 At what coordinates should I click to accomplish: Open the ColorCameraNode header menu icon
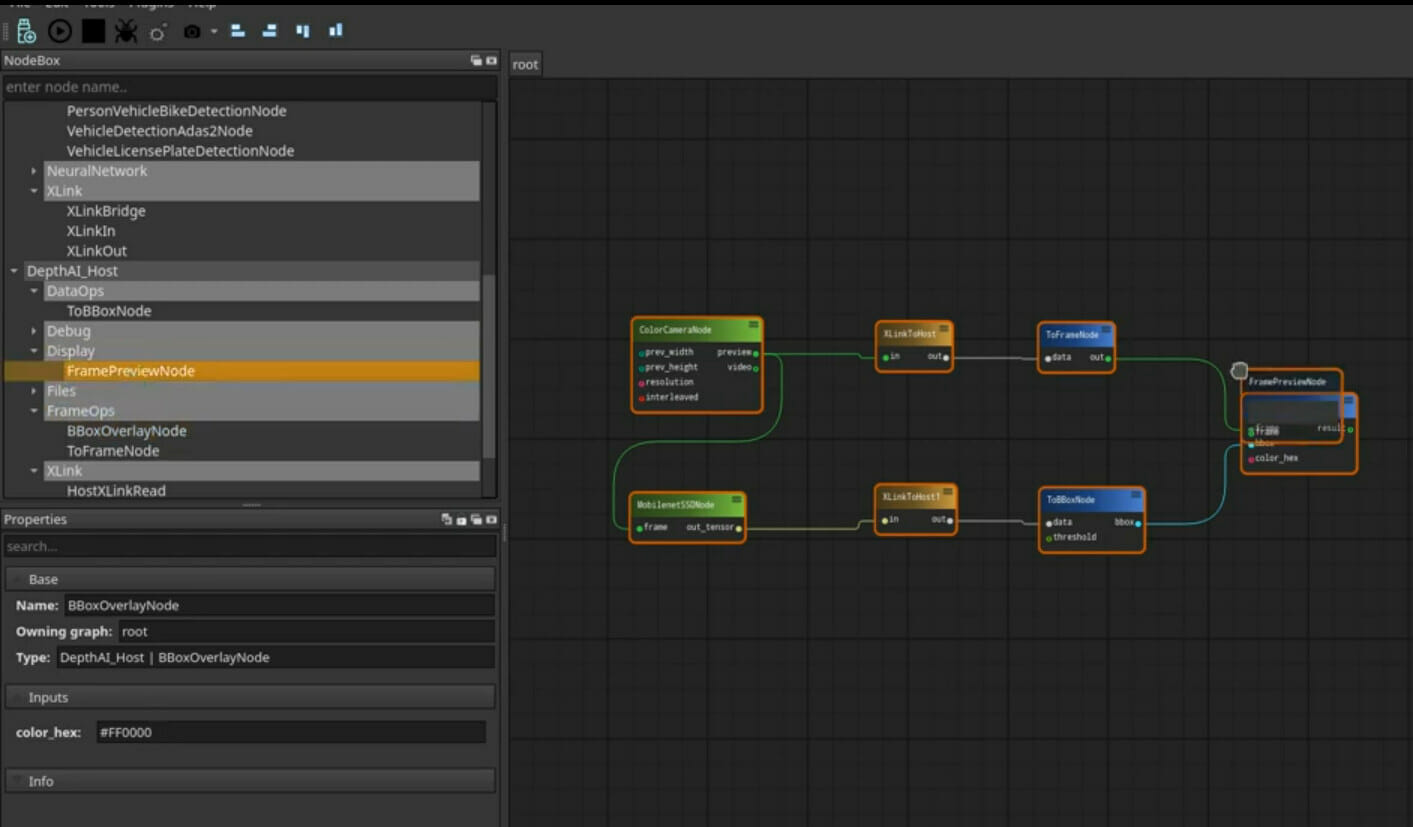pos(752,325)
